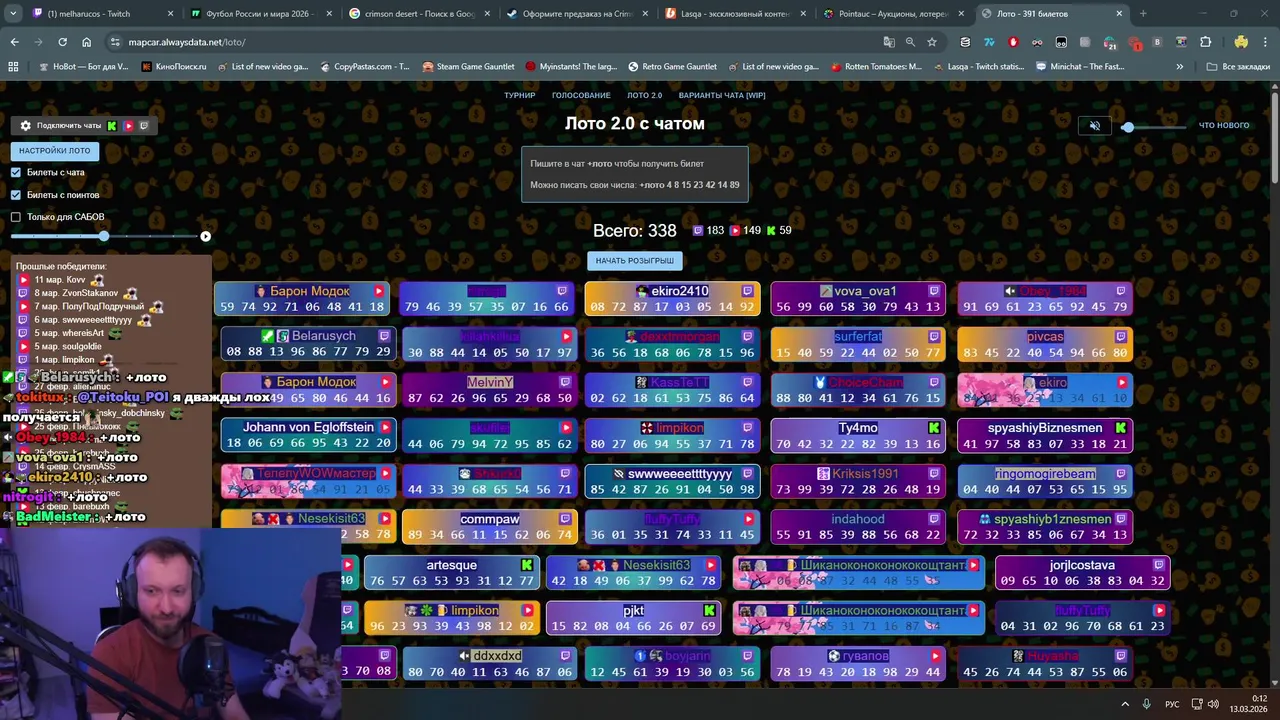
Task: Click Kick ticket count icon near 59
Action: tap(771, 230)
